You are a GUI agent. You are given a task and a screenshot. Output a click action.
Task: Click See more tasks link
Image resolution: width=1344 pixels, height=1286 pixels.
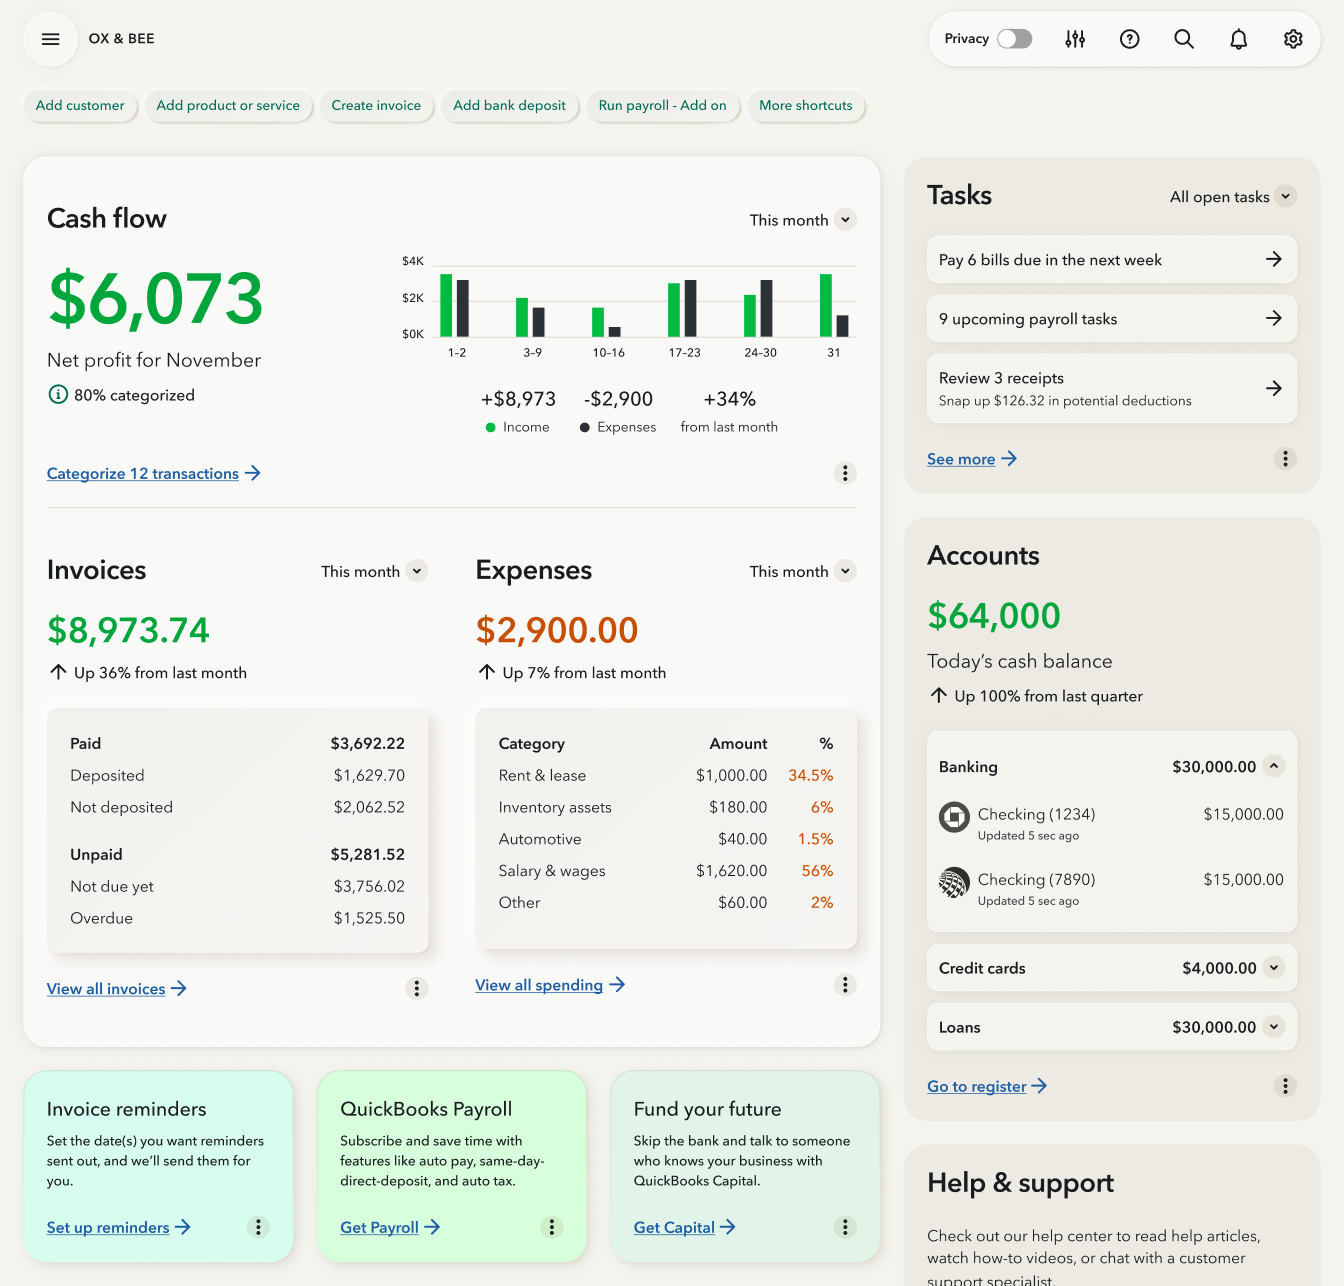(x=972, y=459)
